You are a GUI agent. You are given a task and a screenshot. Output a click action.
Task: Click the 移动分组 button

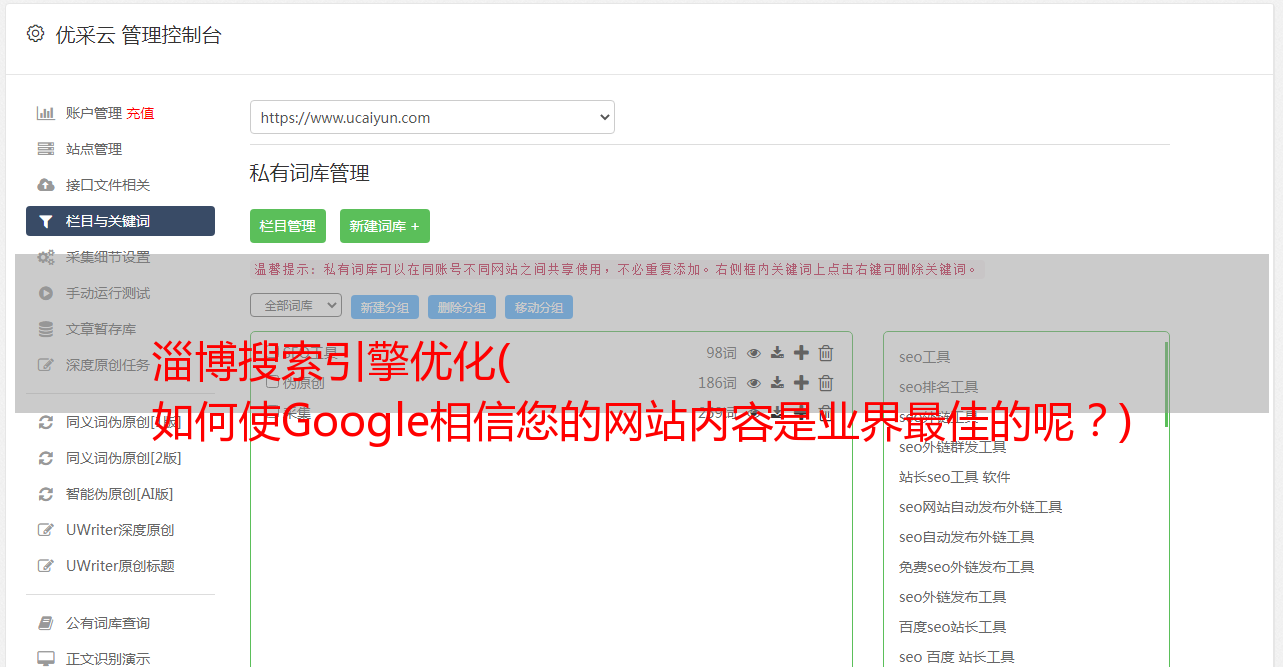point(539,307)
